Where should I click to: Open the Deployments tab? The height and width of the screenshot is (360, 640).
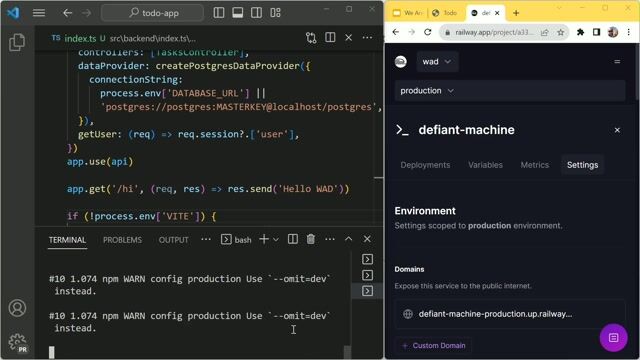[425, 165]
